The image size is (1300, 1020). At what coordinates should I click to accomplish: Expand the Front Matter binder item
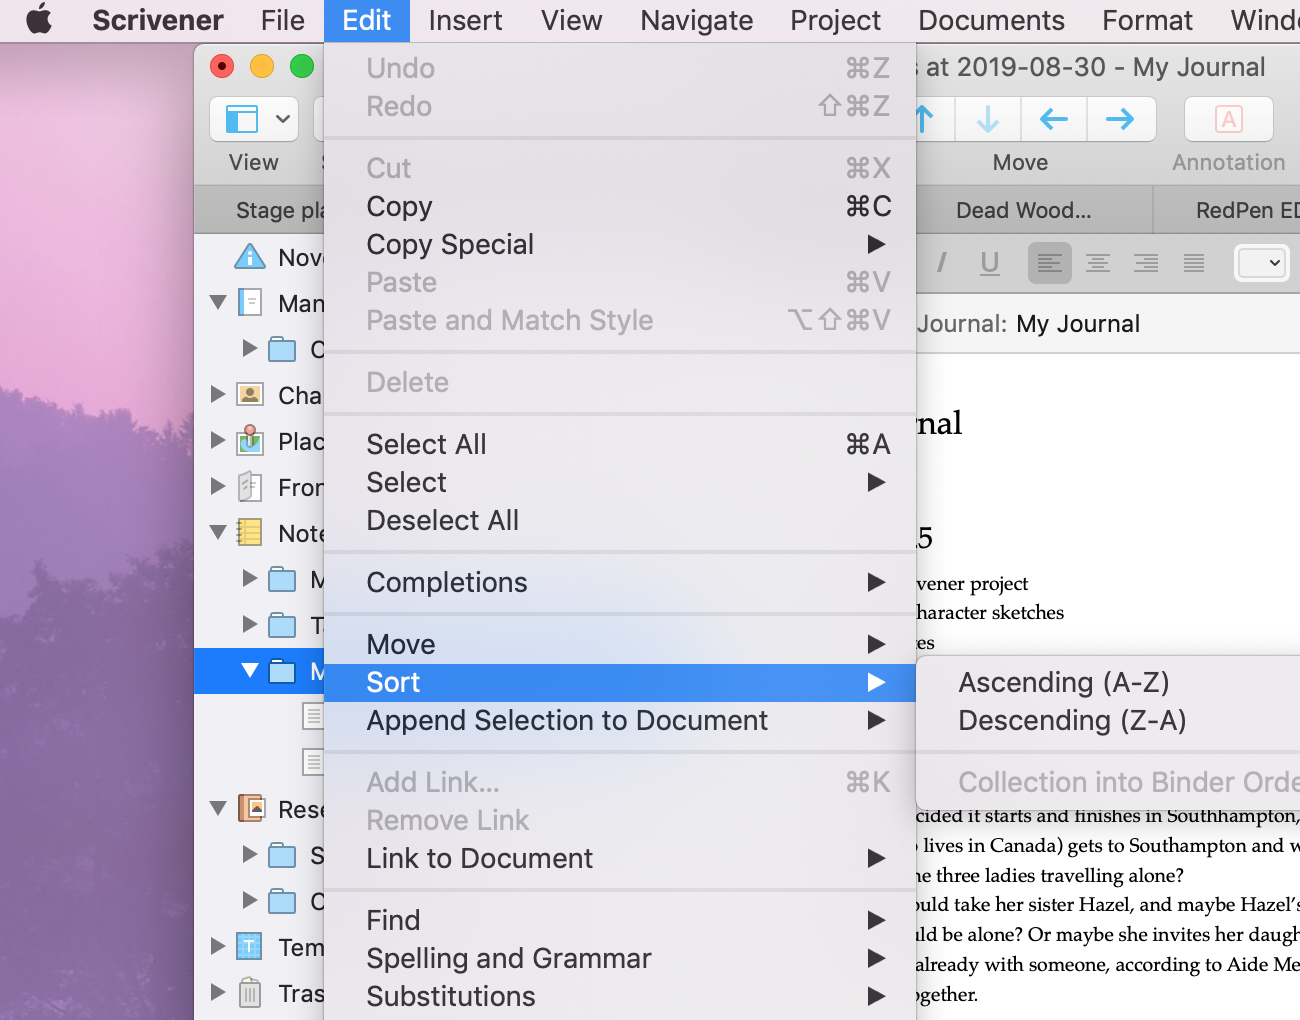(x=218, y=486)
